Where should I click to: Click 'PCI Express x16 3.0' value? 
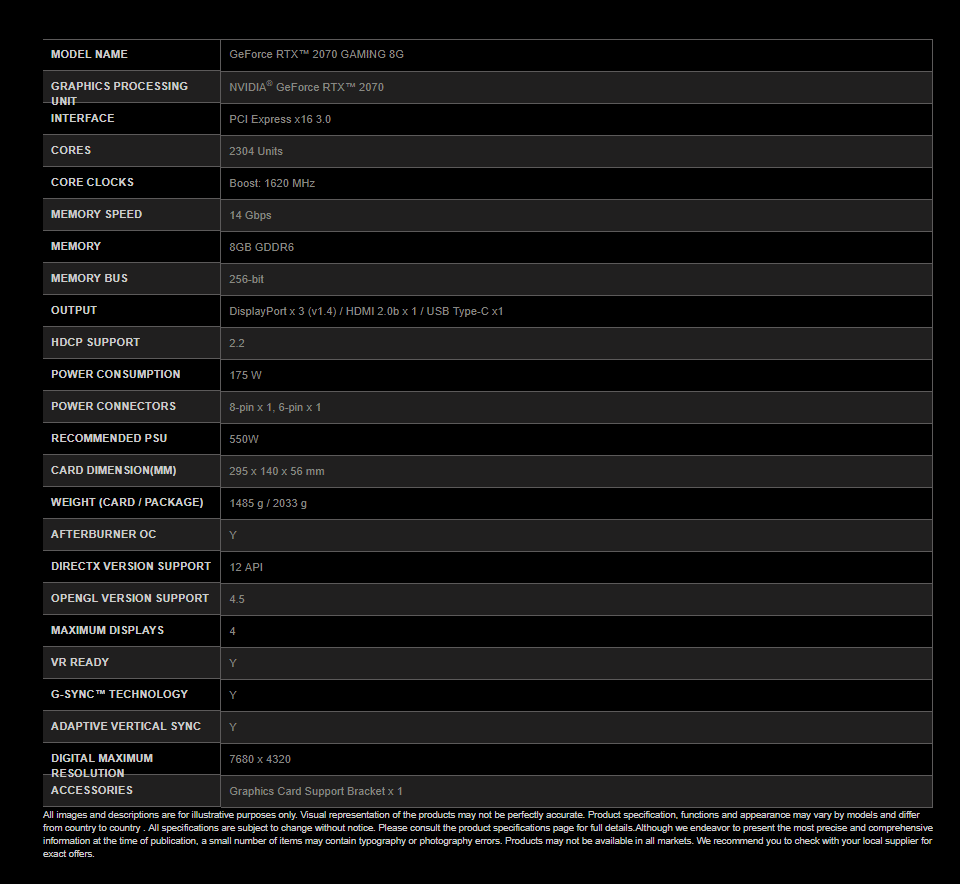[x=280, y=119]
